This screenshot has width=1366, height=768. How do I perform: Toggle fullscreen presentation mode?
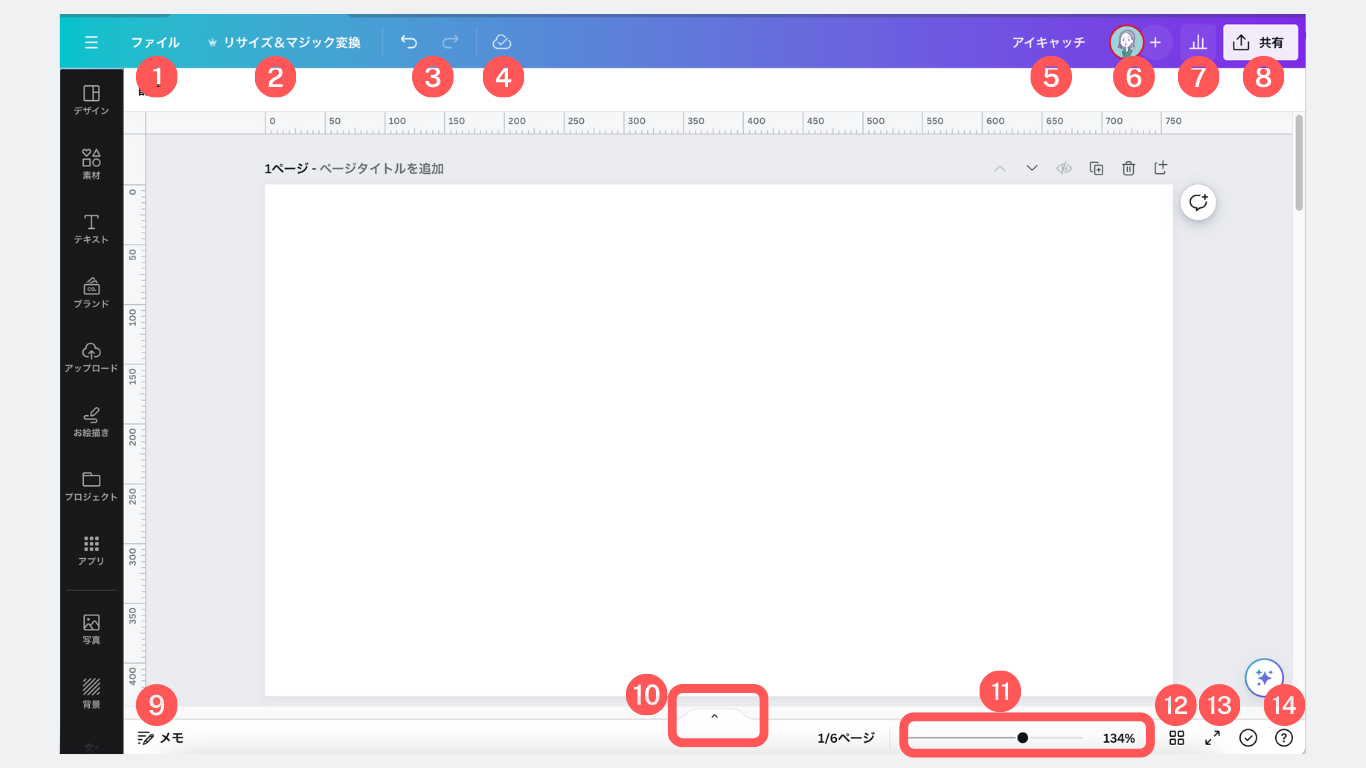[x=1212, y=738]
